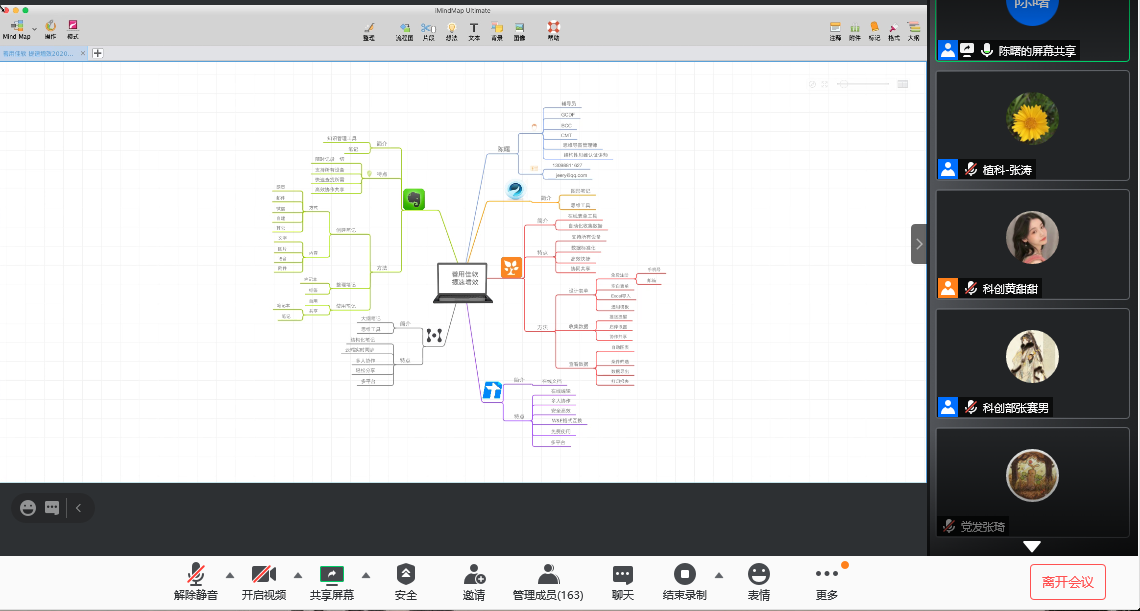Click the lifebuoy 帮助 help icon

click(553, 30)
